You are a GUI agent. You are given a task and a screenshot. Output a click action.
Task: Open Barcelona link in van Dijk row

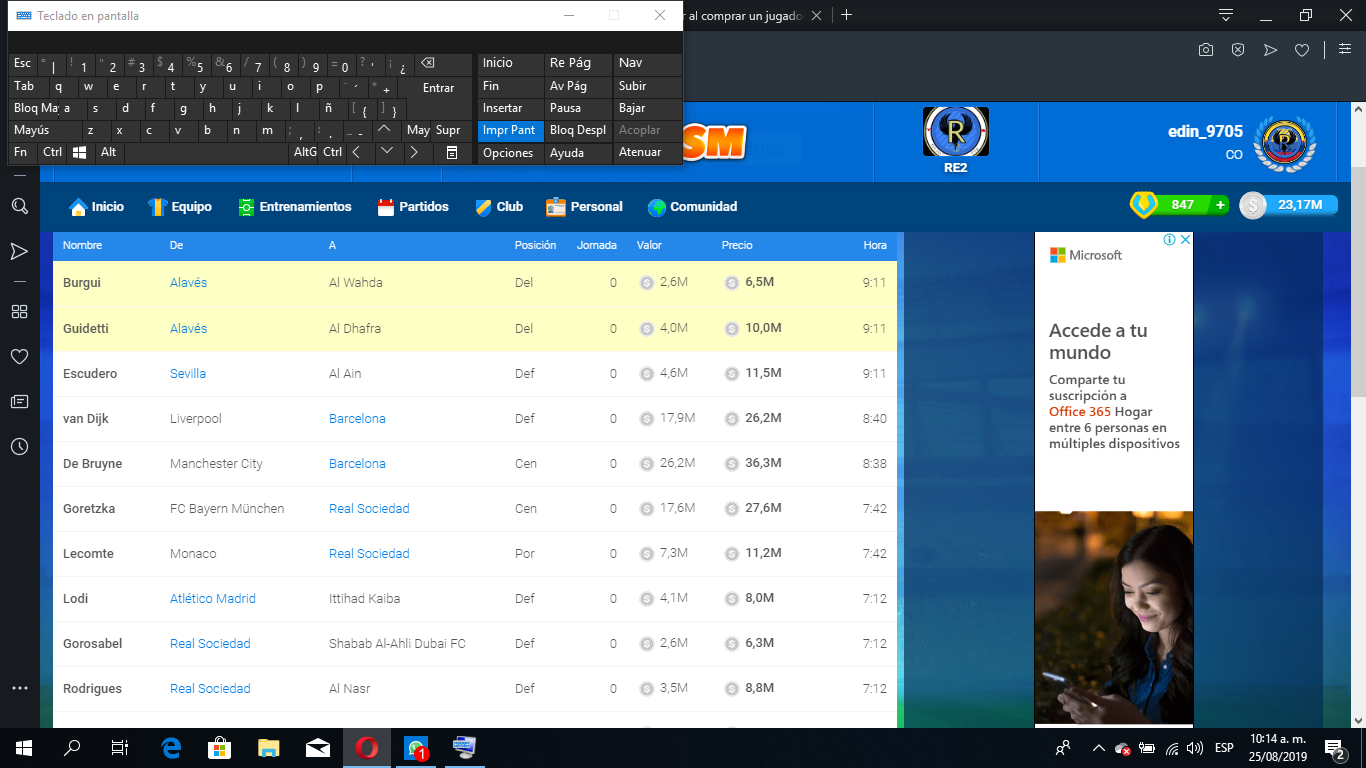[357, 419]
